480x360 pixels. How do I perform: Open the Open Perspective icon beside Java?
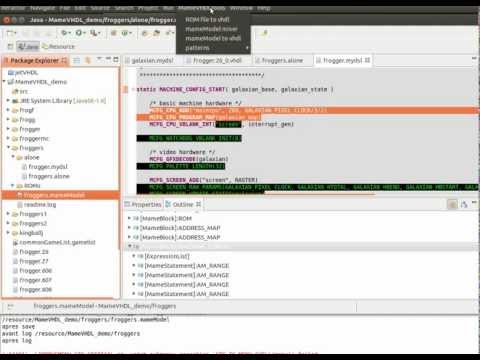pyautogui.click(x=10, y=46)
